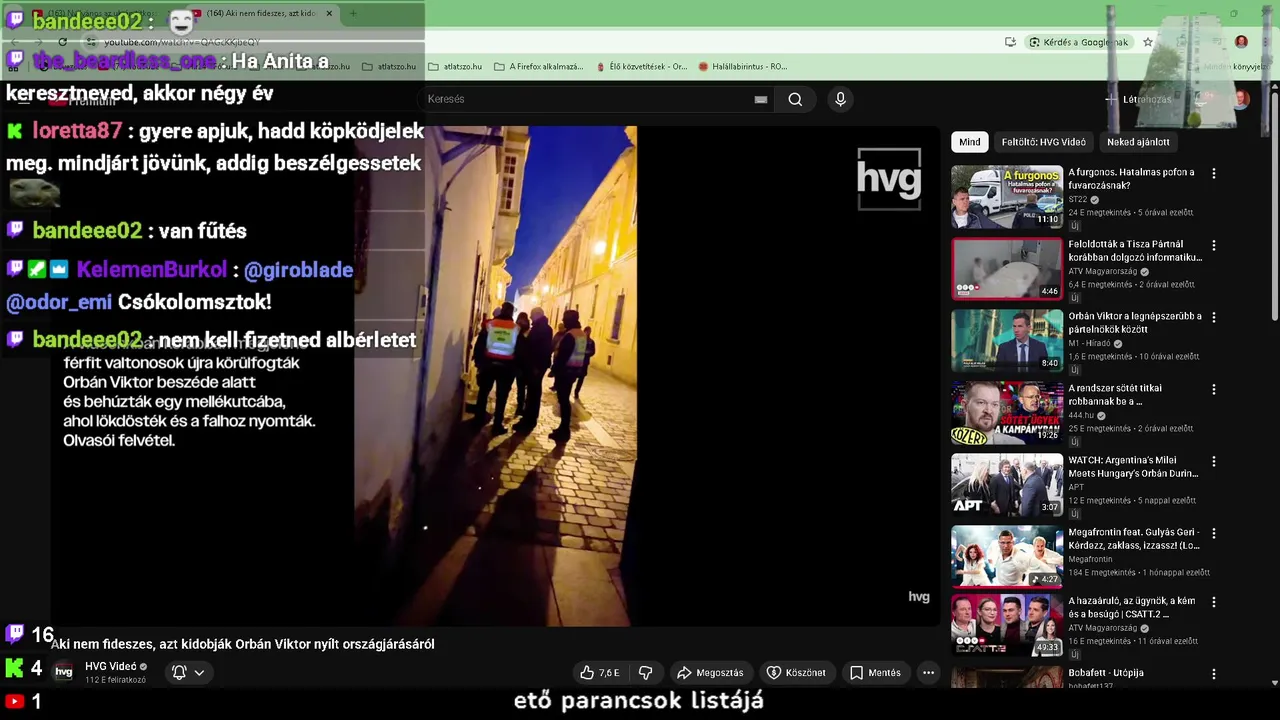Open options menu for WATCH: Argentina's Milei

(1214, 462)
